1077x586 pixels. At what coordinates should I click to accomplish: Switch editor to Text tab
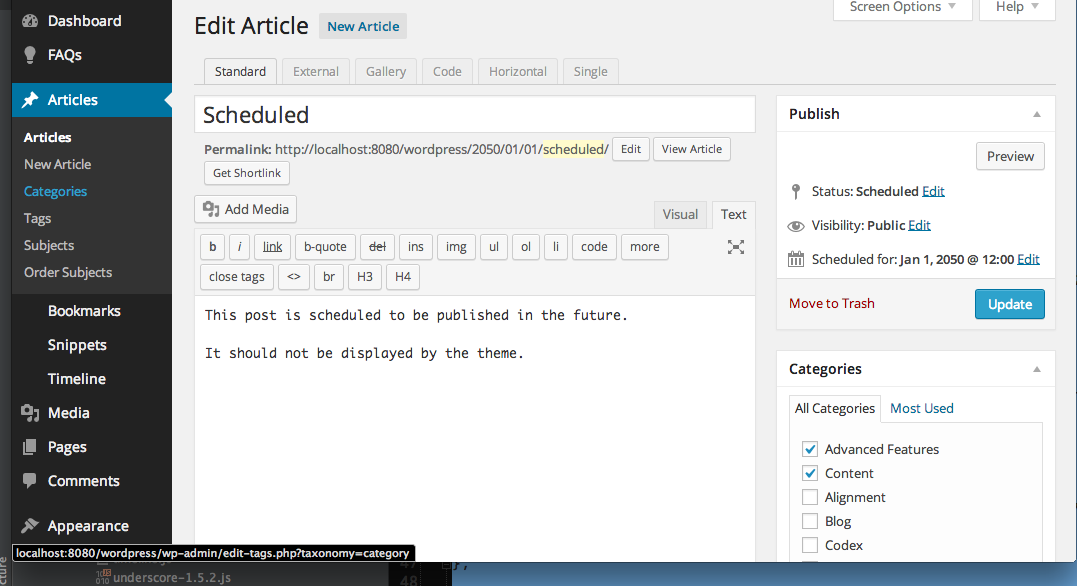[734, 214]
